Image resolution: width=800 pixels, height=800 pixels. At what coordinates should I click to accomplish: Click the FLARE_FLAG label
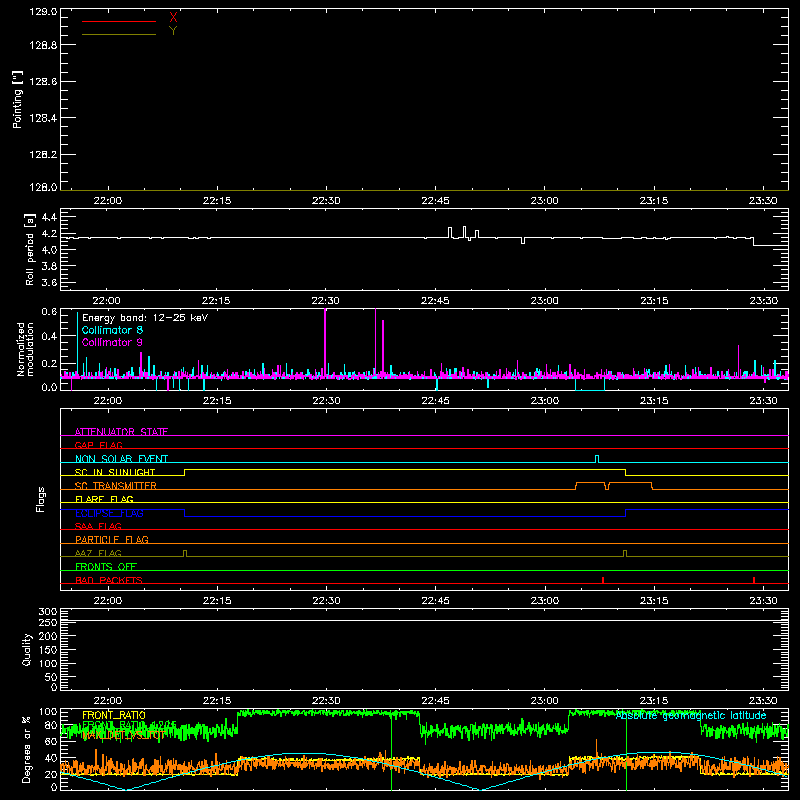pos(104,499)
